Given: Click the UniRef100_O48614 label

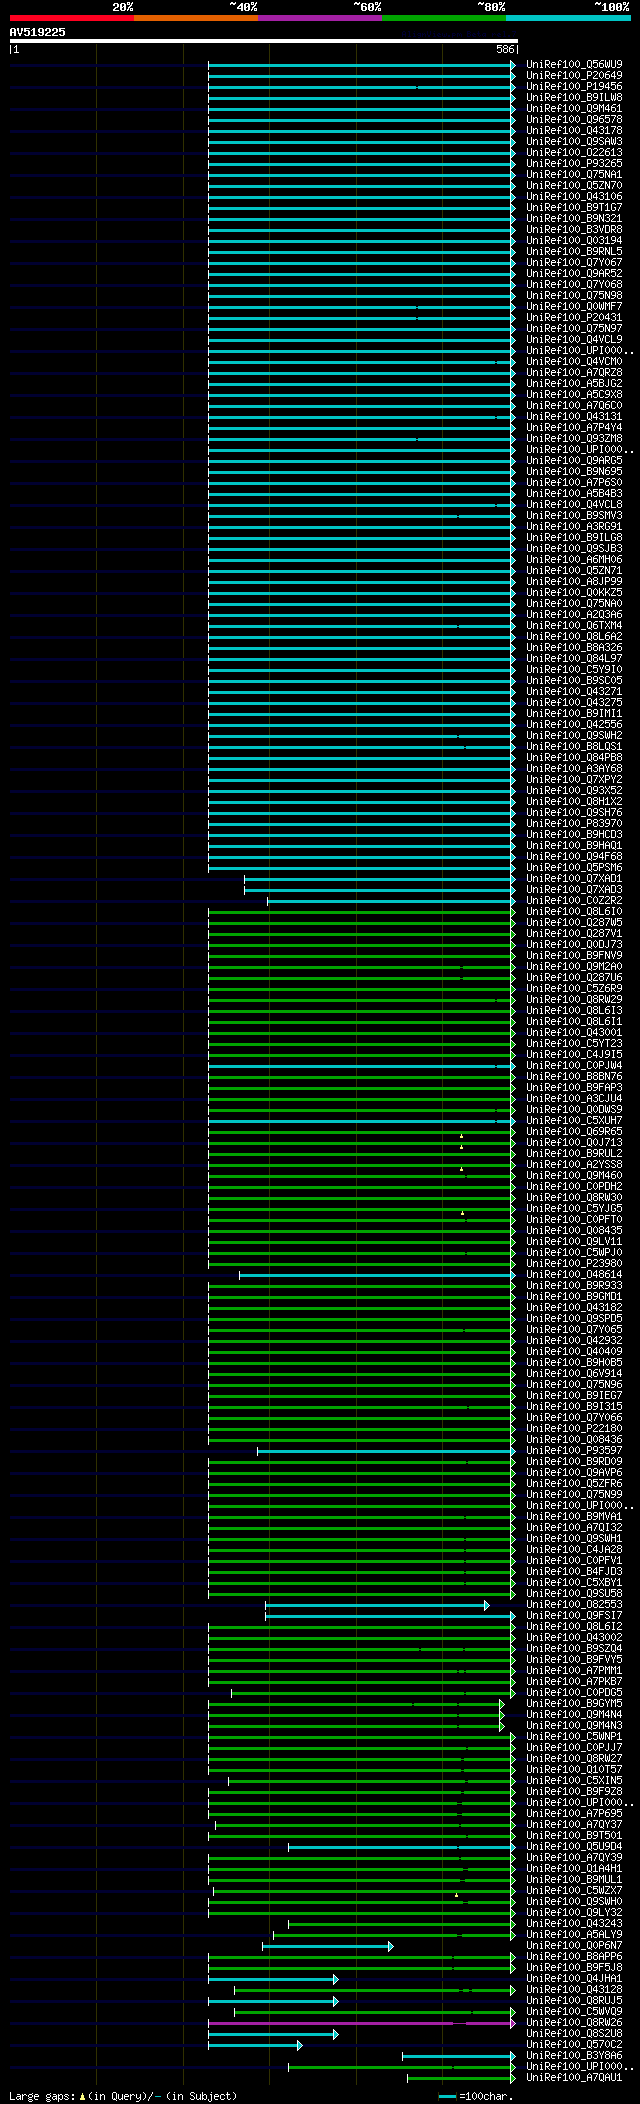Looking at the screenshot, I should (574, 1274).
